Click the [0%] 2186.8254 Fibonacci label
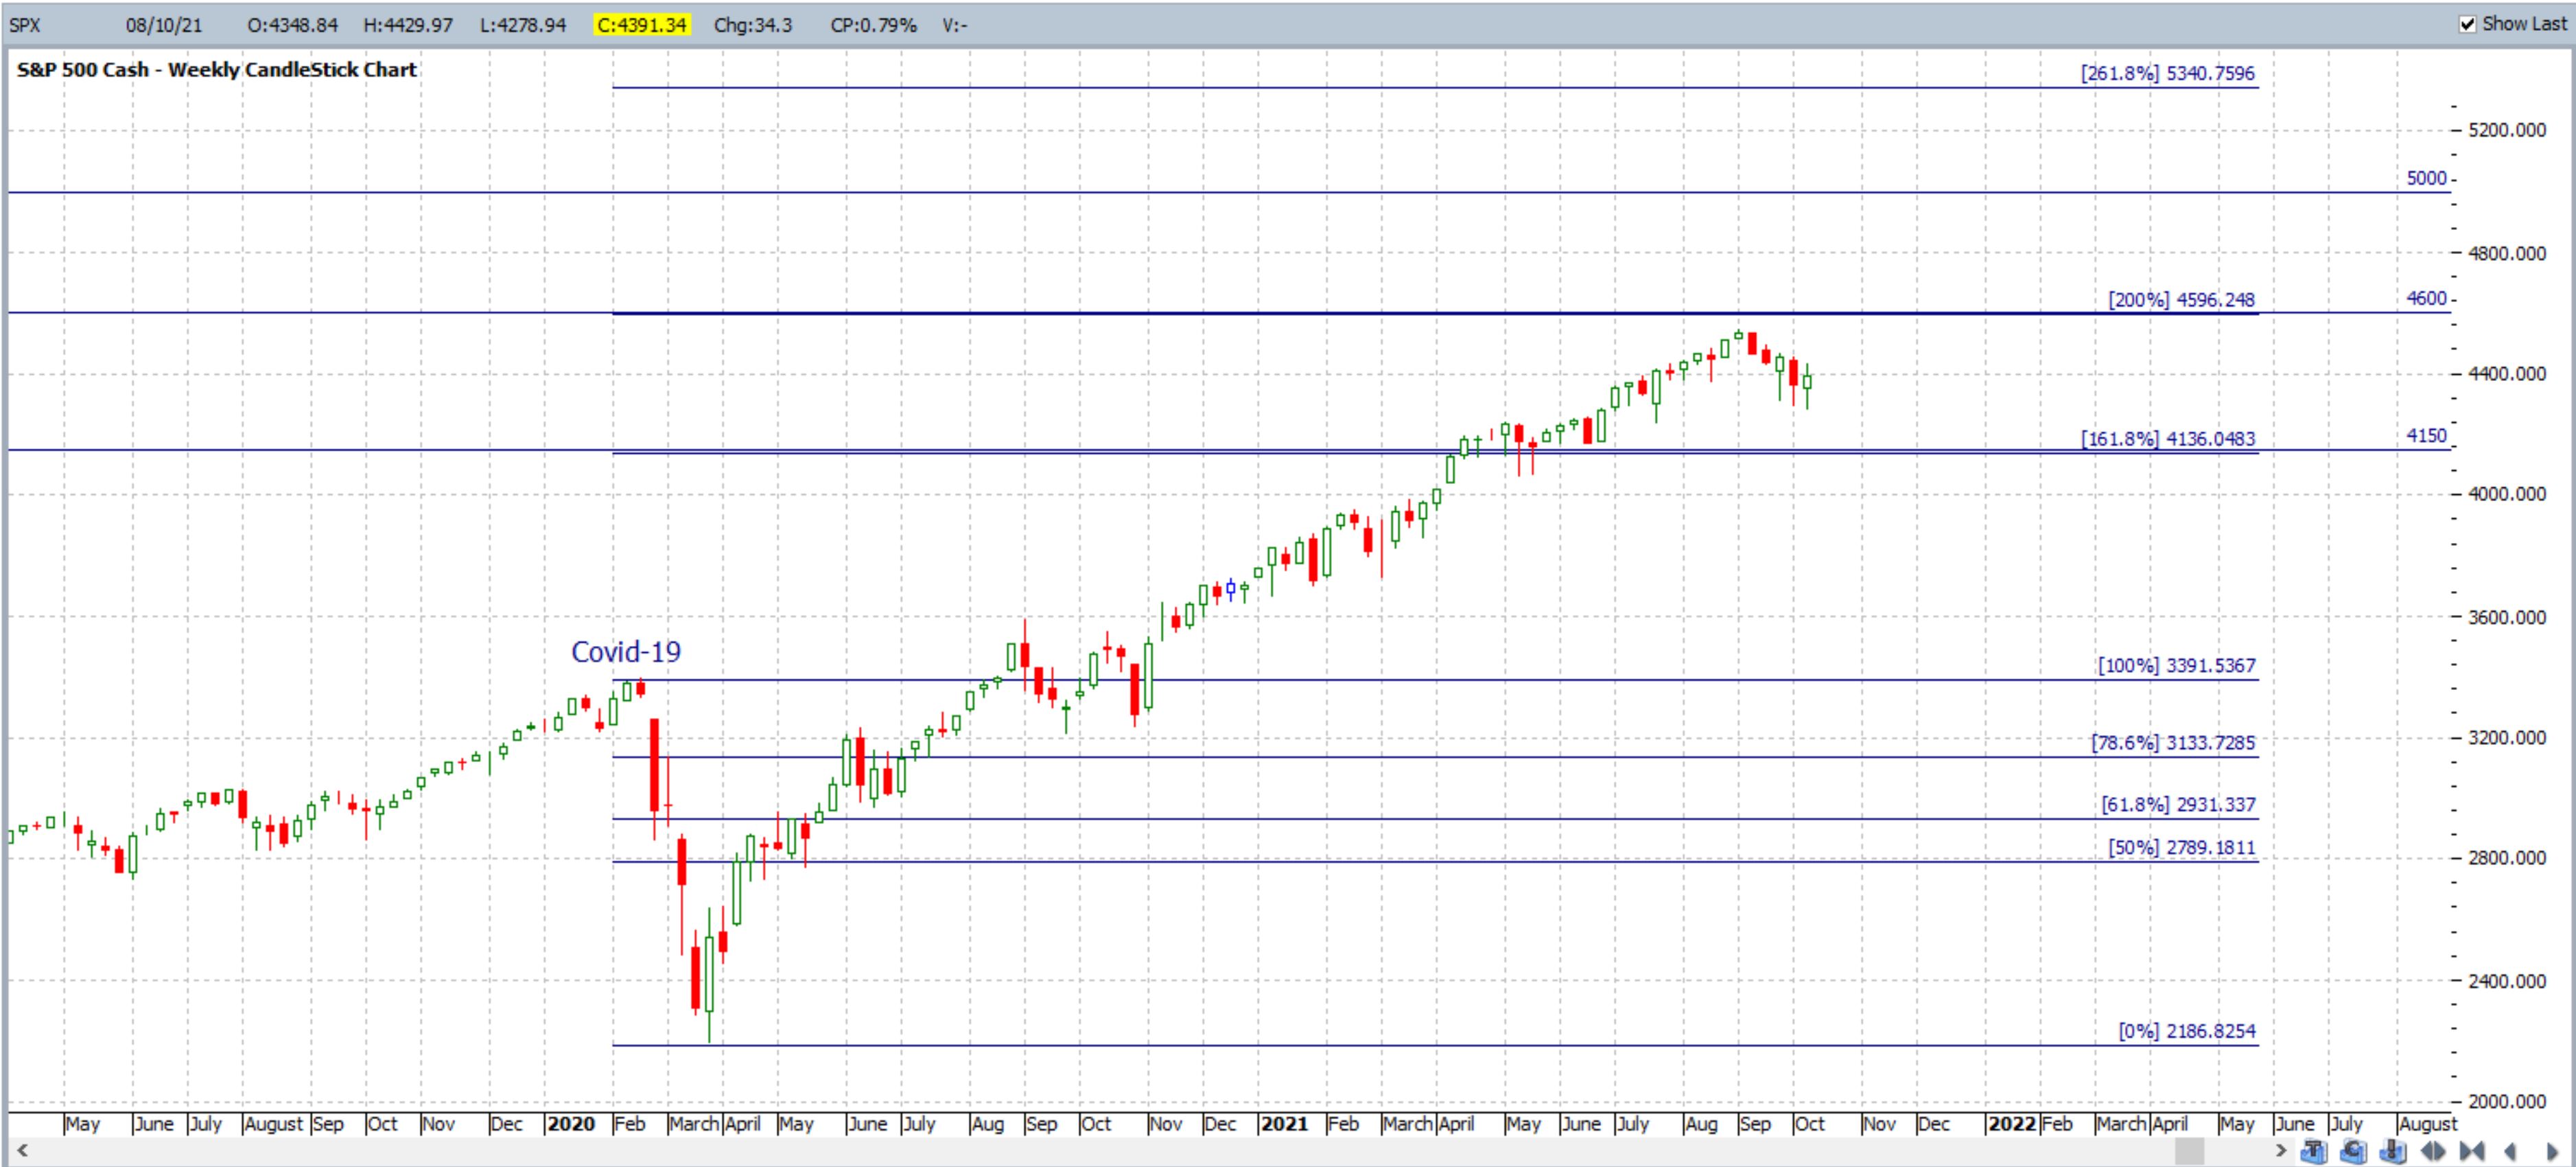 2187,1031
